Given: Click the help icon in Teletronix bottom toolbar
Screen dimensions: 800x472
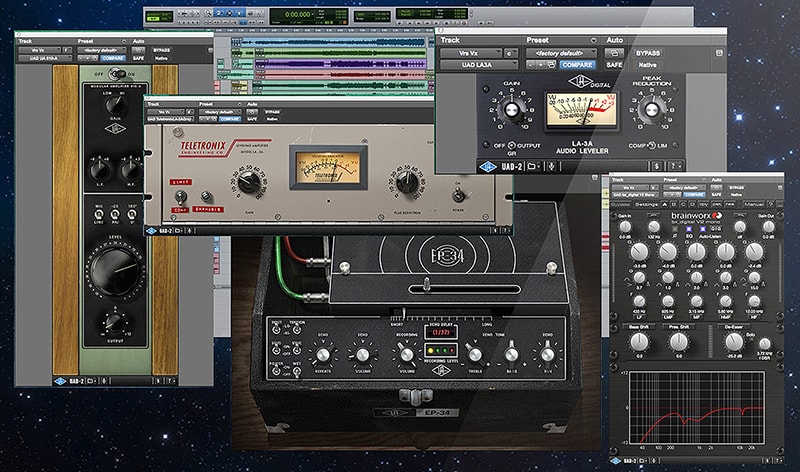Looking at the screenshot, I should coord(506,231).
